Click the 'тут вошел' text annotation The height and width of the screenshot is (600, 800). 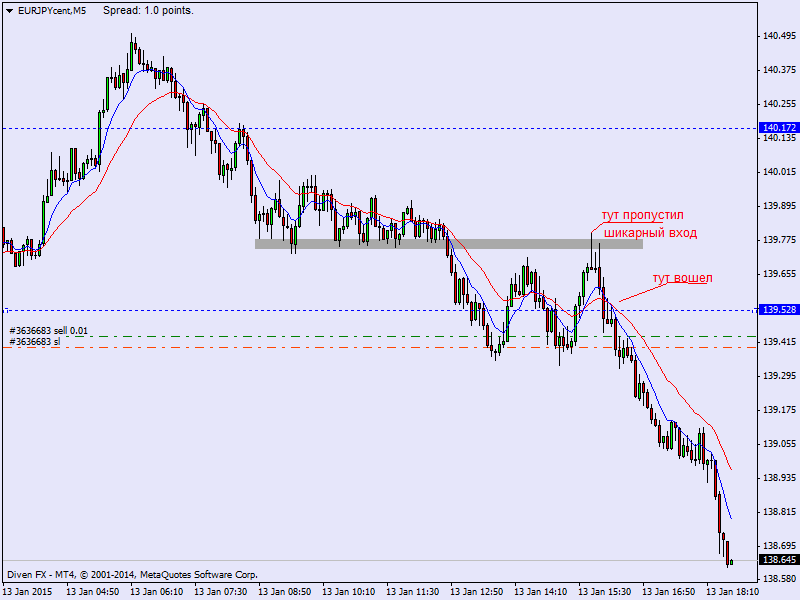683,278
